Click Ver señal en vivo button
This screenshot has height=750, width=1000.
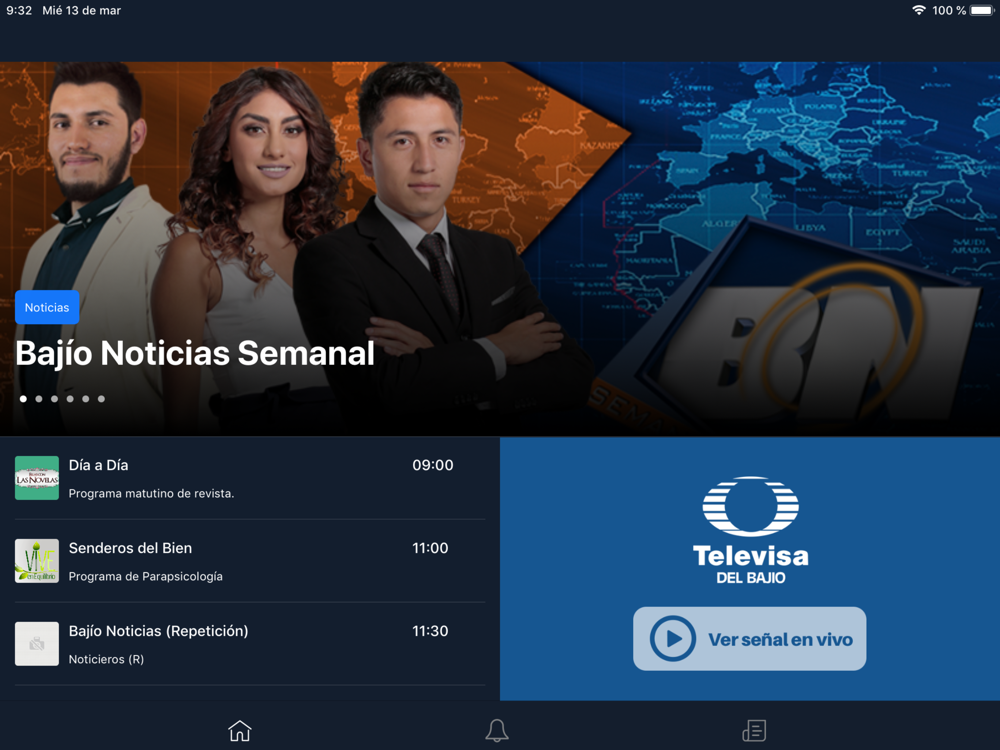coord(749,638)
